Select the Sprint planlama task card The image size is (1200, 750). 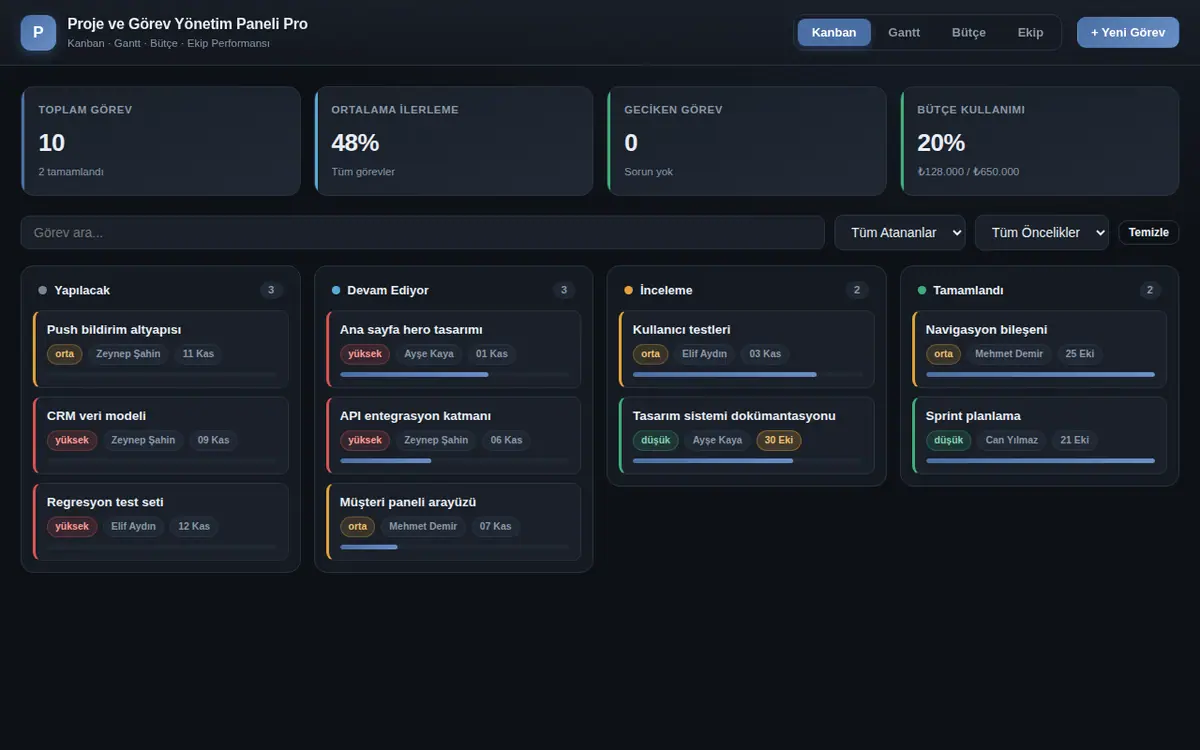coord(1040,435)
